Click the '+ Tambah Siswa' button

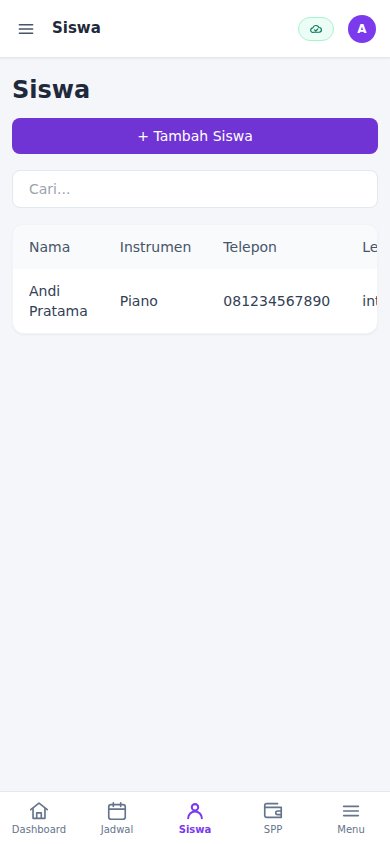(x=195, y=136)
